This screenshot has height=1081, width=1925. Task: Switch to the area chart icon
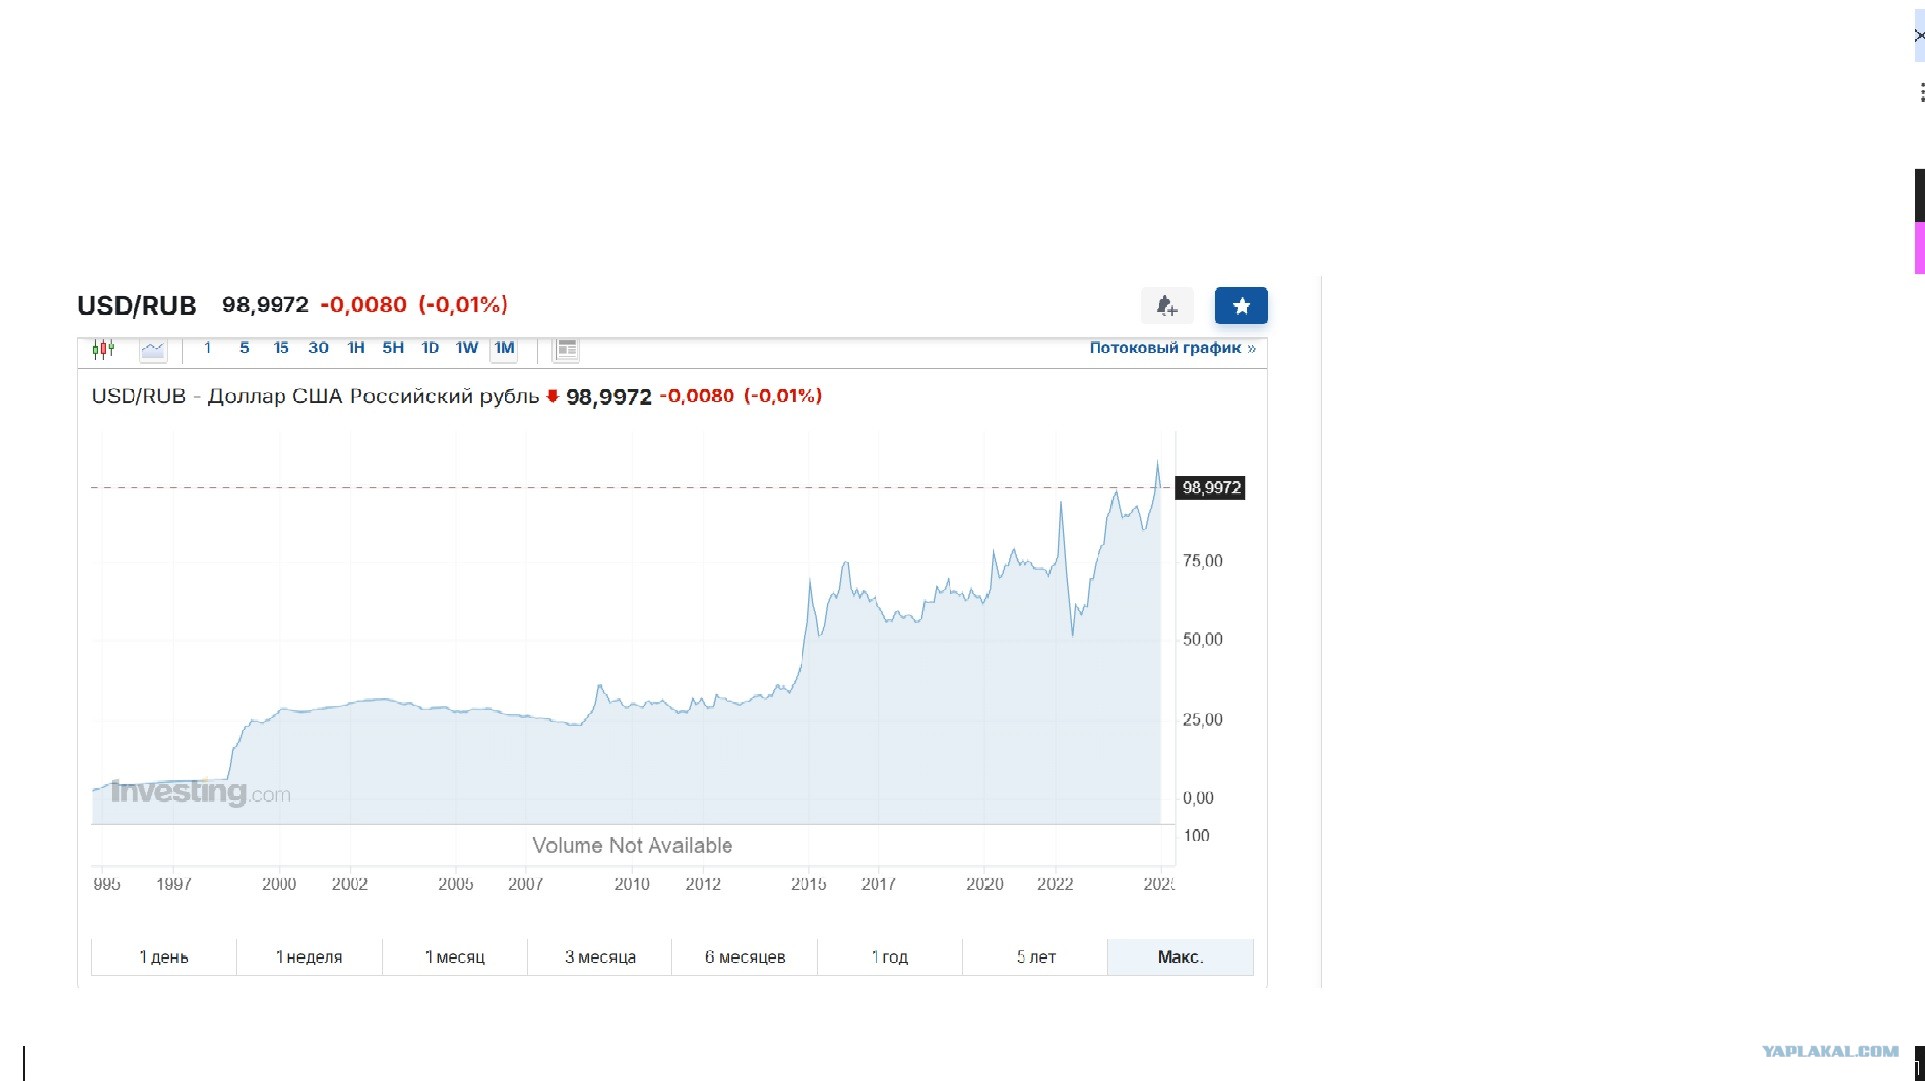153,349
